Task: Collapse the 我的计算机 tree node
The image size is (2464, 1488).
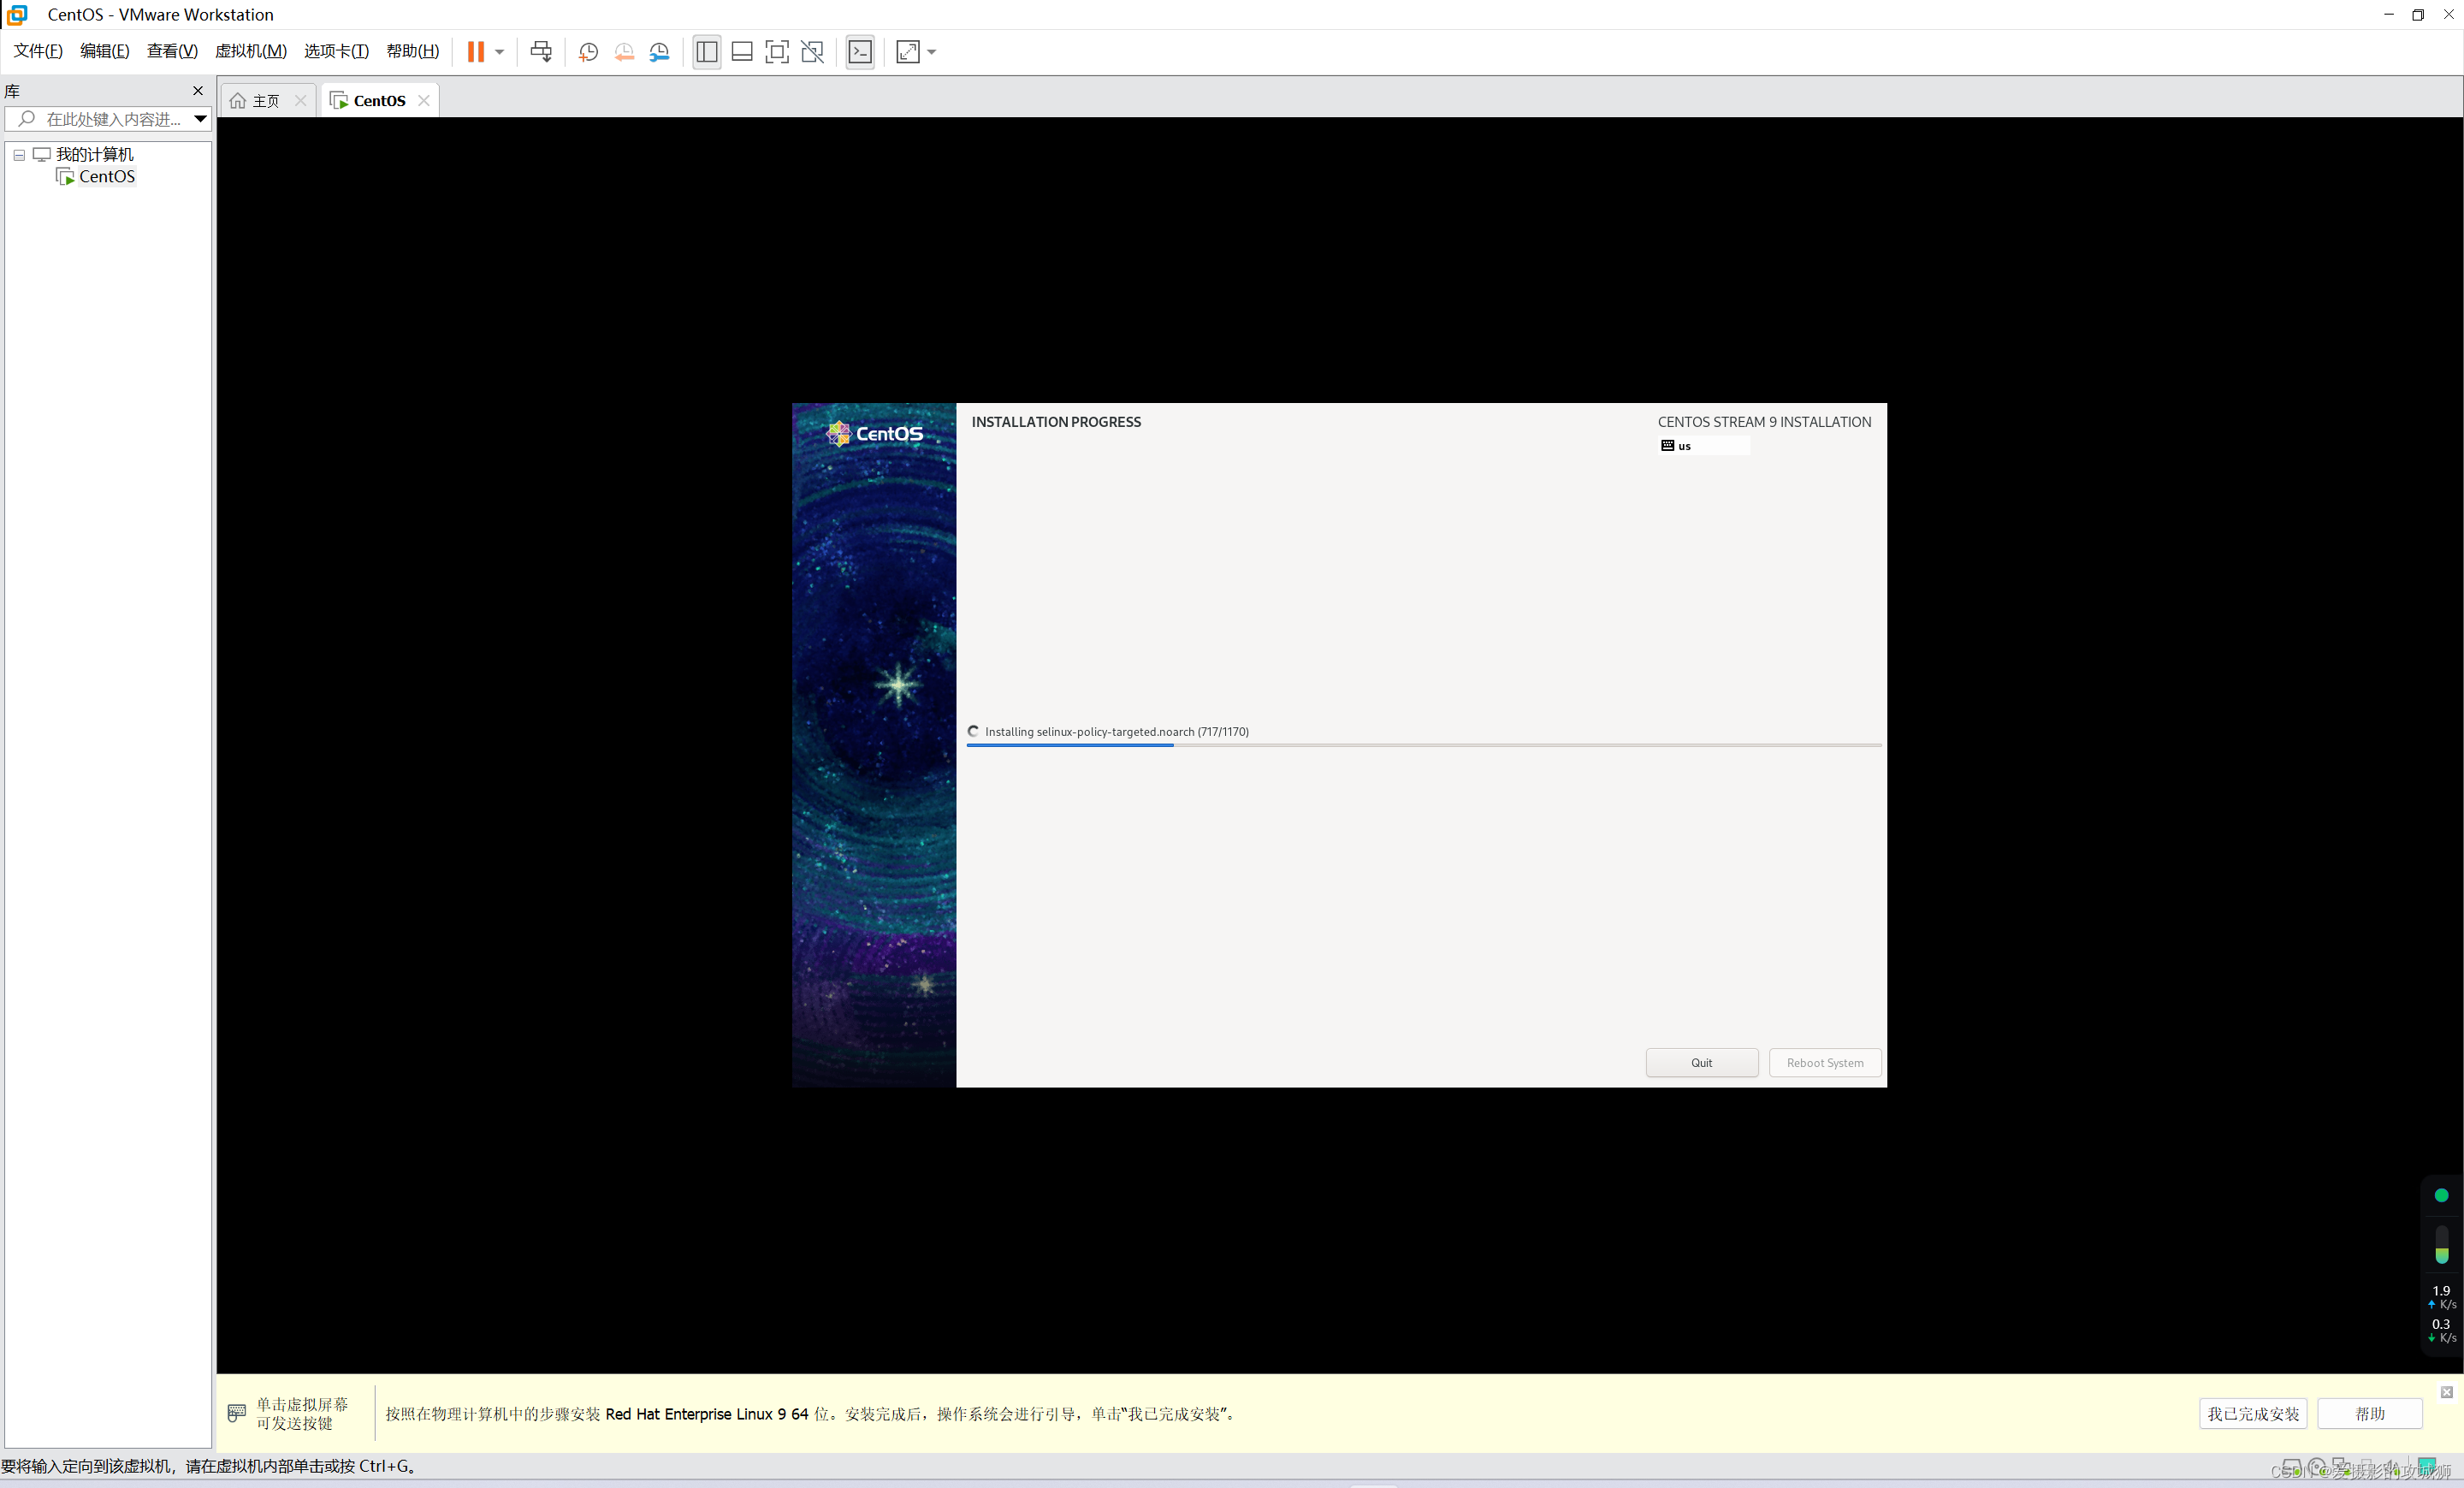Action: click(x=19, y=155)
